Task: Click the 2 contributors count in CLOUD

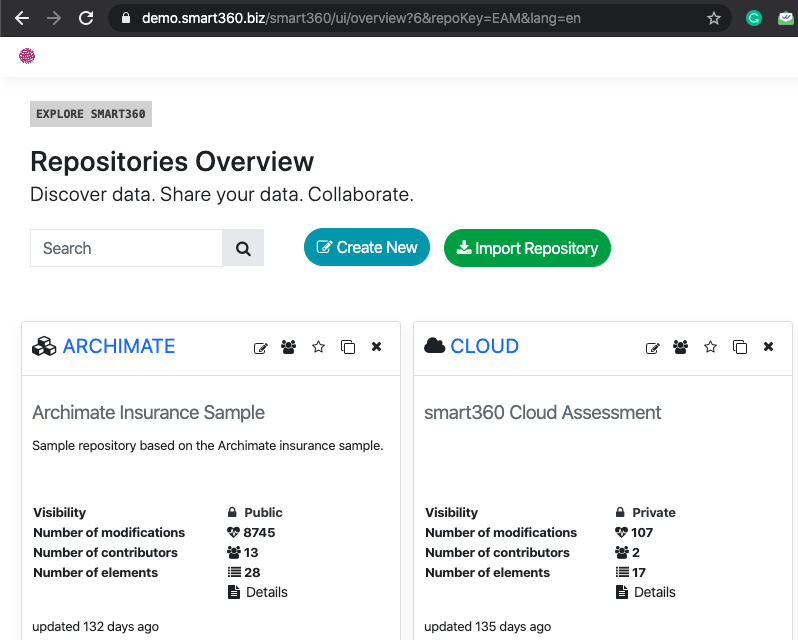Action: pyautogui.click(x=636, y=552)
